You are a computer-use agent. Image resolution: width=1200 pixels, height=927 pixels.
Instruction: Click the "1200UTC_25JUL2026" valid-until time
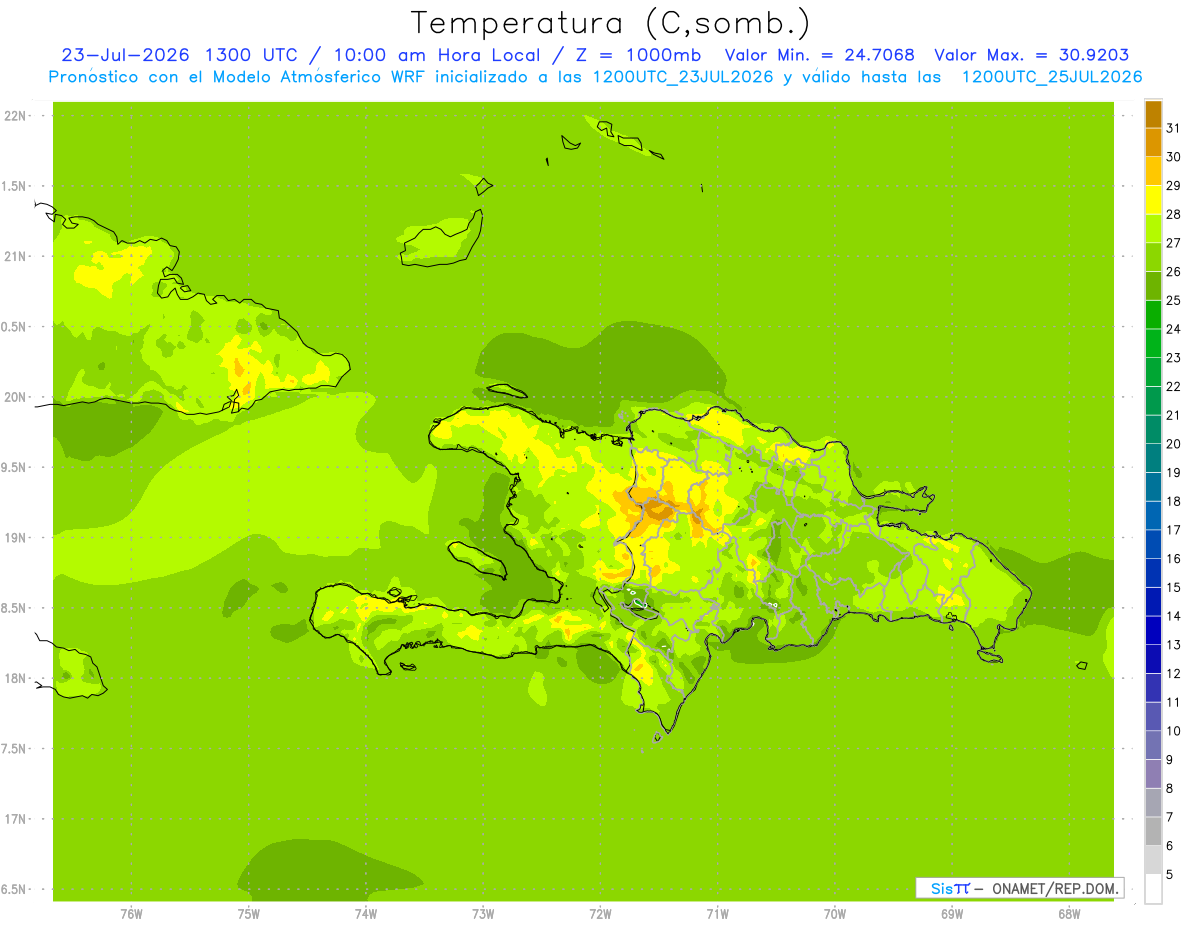tap(1052, 77)
